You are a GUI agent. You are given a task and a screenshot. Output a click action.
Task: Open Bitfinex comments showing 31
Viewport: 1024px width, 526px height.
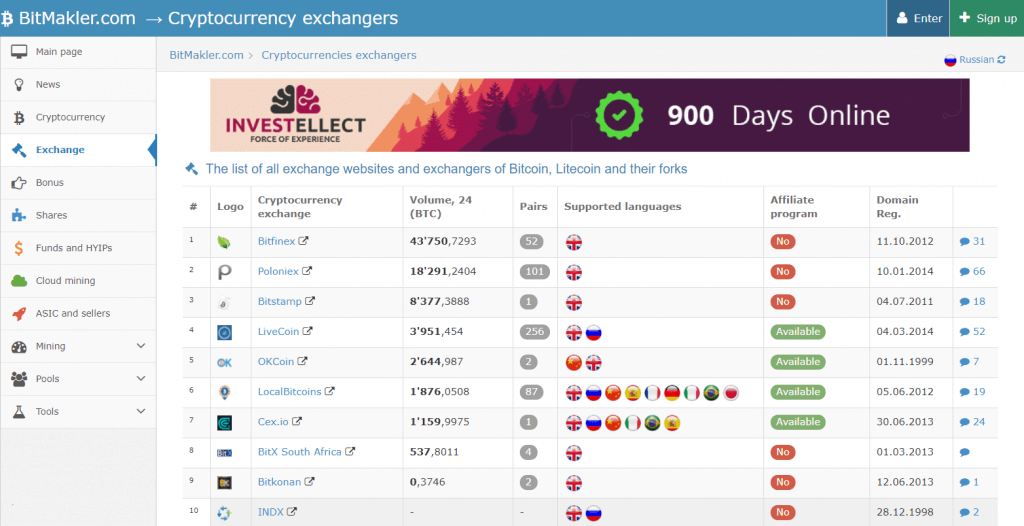(972, 241)
